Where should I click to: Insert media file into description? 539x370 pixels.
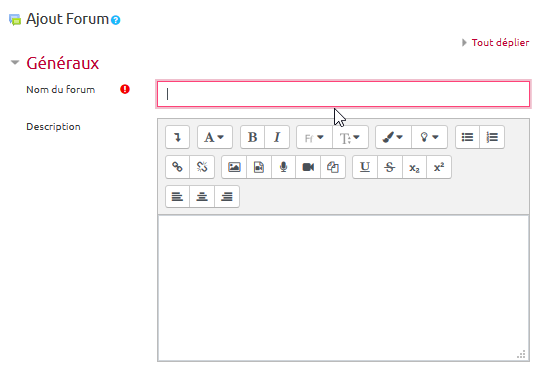pyautogui.click(x=259, y=167)
